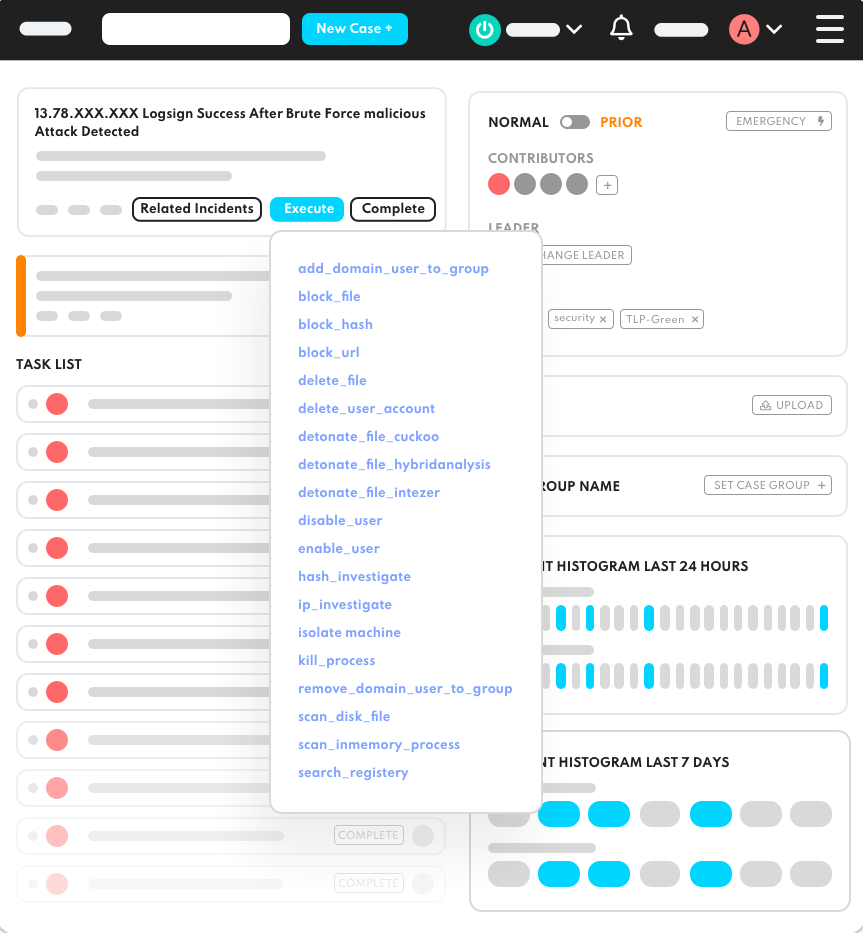The height and width of the screenshot is (933, 863).
Task: Open the hamburger menu icon
Action: [829, 29]
